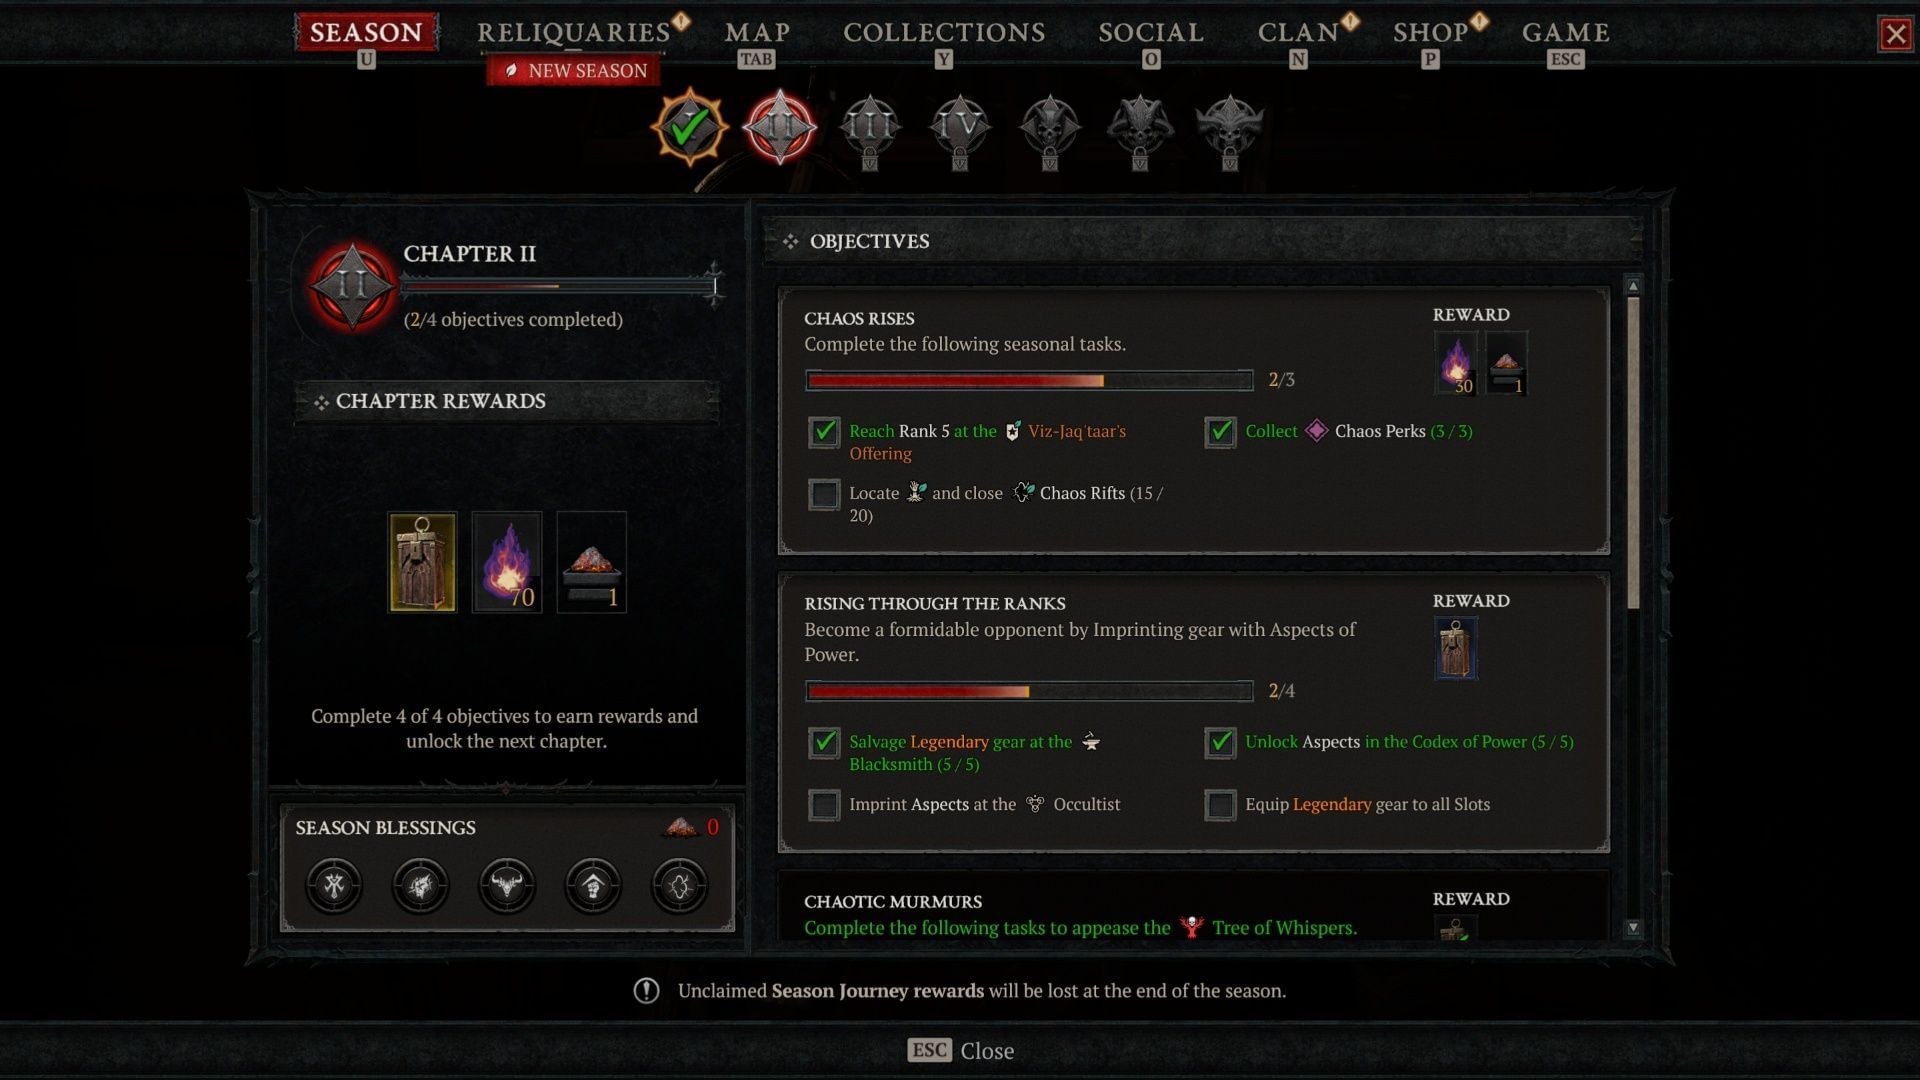Select the completed Chapter I badge

click(x=689, y=127)
